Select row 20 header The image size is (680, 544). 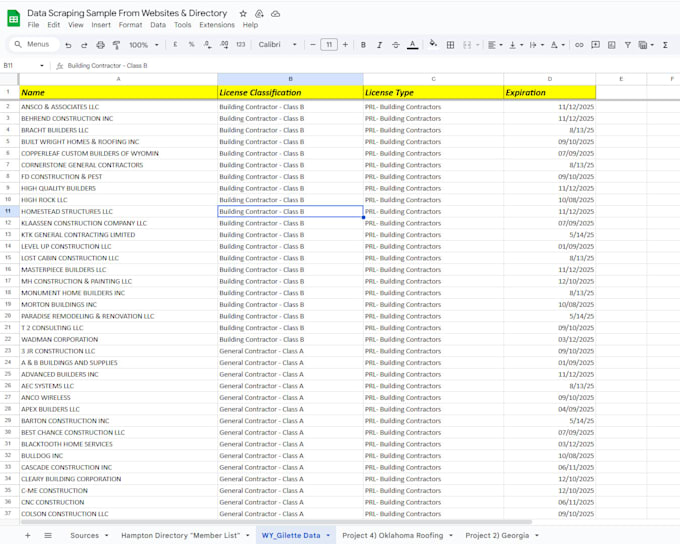(x=8, y=316)
